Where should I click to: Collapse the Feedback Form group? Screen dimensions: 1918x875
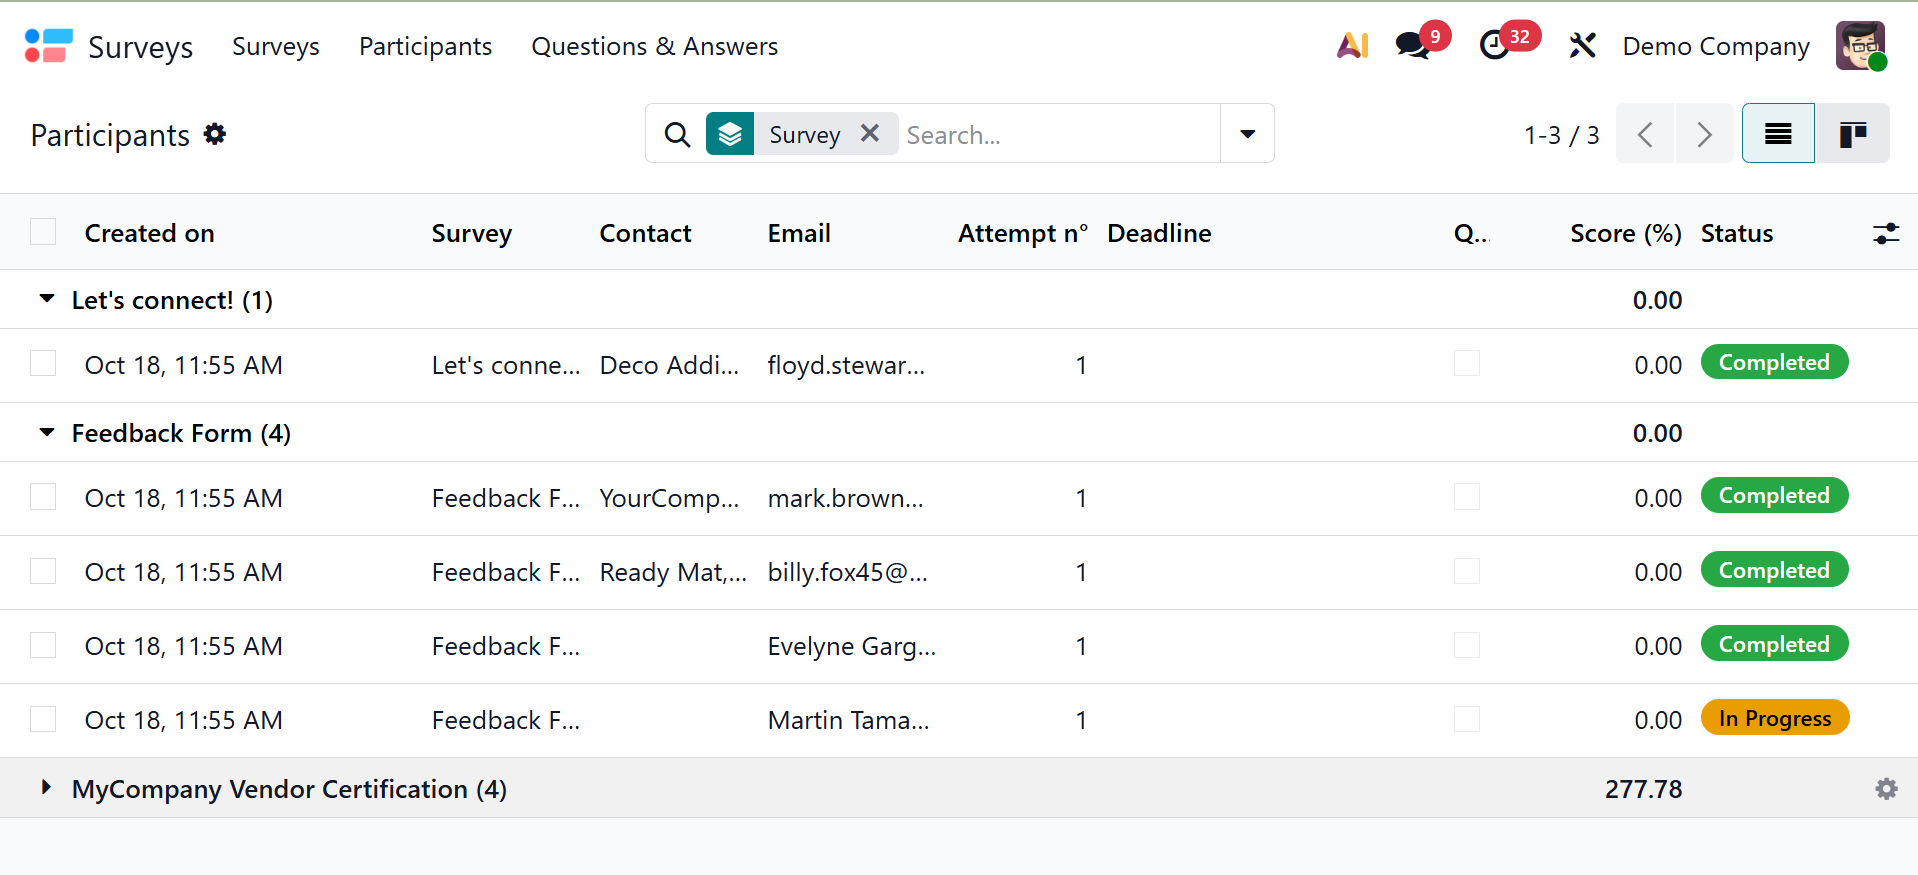46,433
